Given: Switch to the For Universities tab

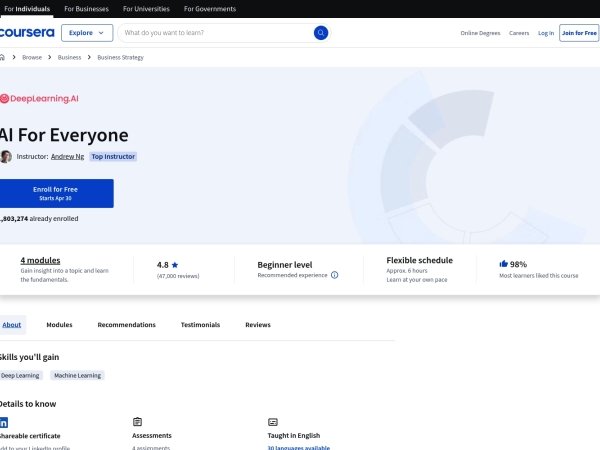Looking at the screenshot, I should pos(146,9).
